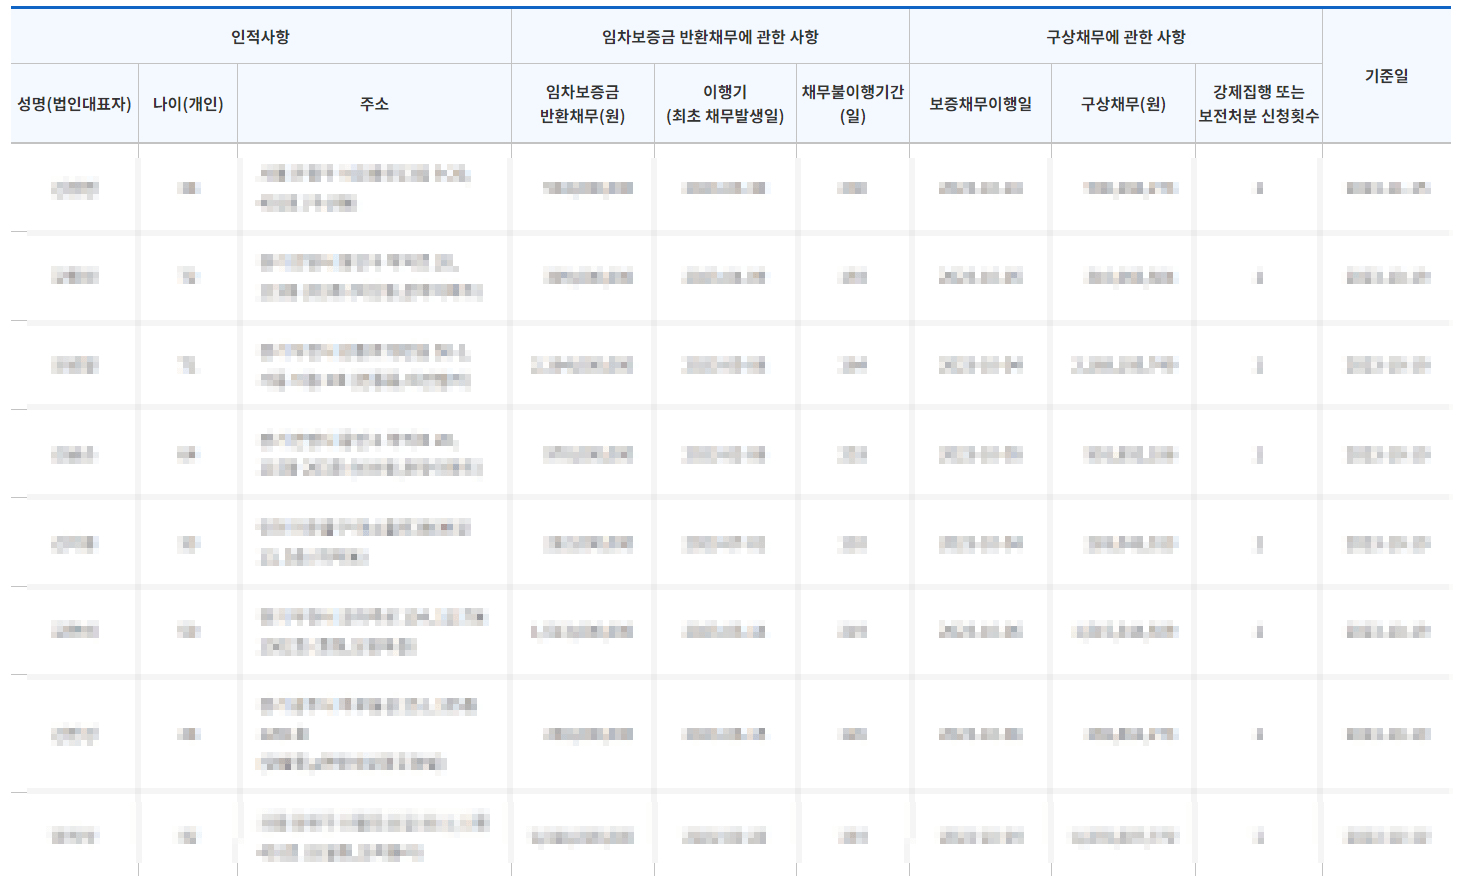The height and width of the screenshot is (876, 1465).
Task: Select the 보증채무이행일 column header
Action: coord(979,103)
